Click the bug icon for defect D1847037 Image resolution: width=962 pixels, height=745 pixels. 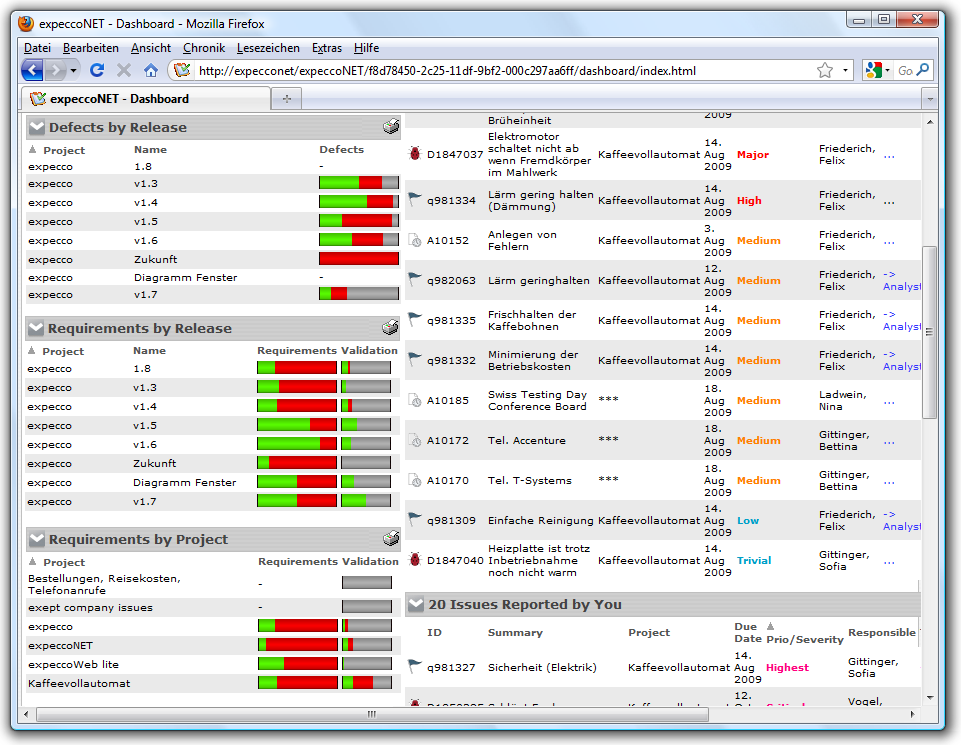click(x=416, y=155)
